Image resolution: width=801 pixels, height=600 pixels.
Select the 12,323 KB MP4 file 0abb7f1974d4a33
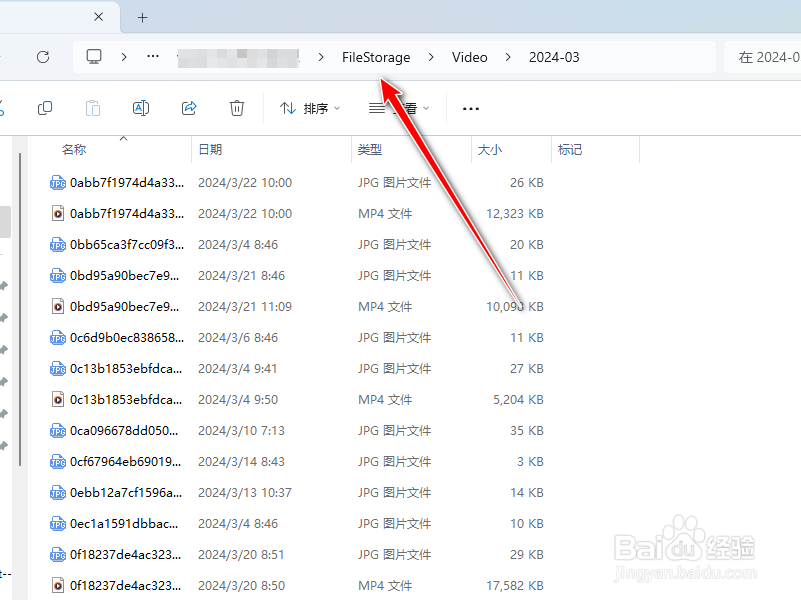[296, 213]
